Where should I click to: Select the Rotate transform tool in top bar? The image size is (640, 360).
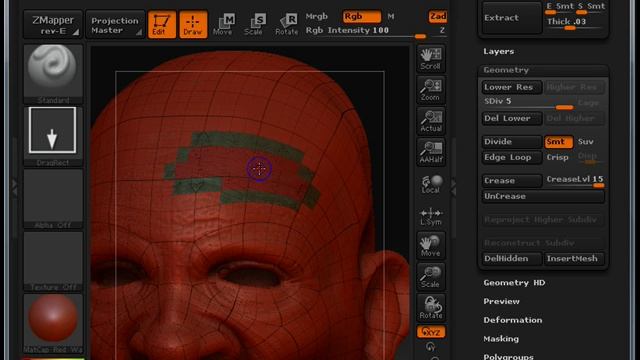coord(287,24)
